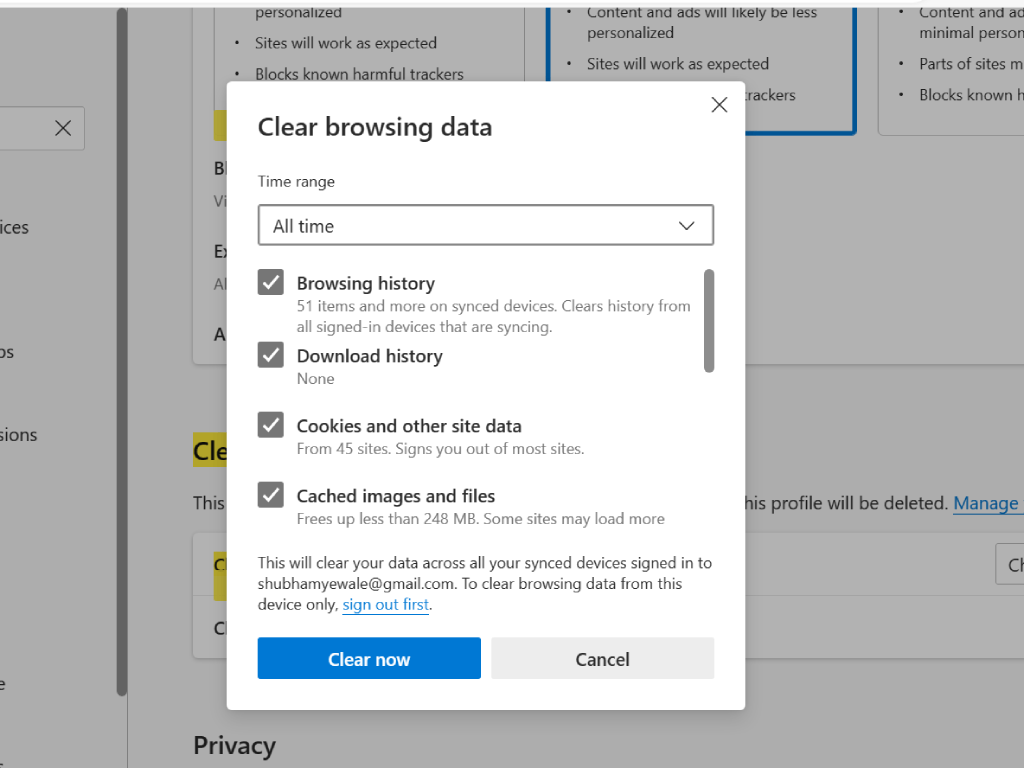Image resolution: width=1024 pixels, height=768 pixels.
Task: Uncheck the Download history checkbox
Action: (x=270, y=355)
